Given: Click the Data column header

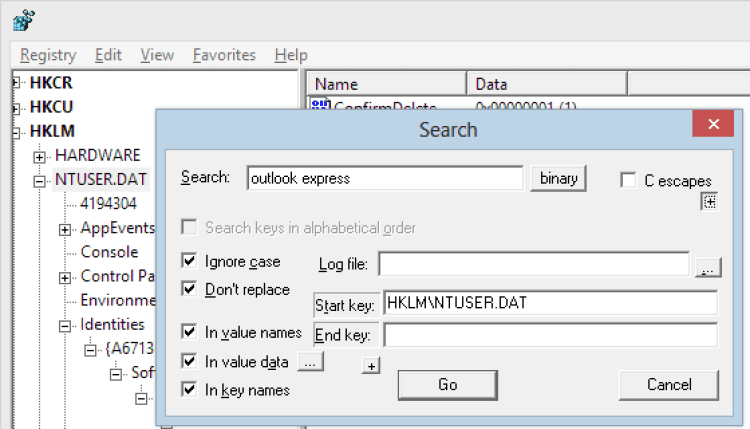Looking at the screenshot, I should [546, 84].
